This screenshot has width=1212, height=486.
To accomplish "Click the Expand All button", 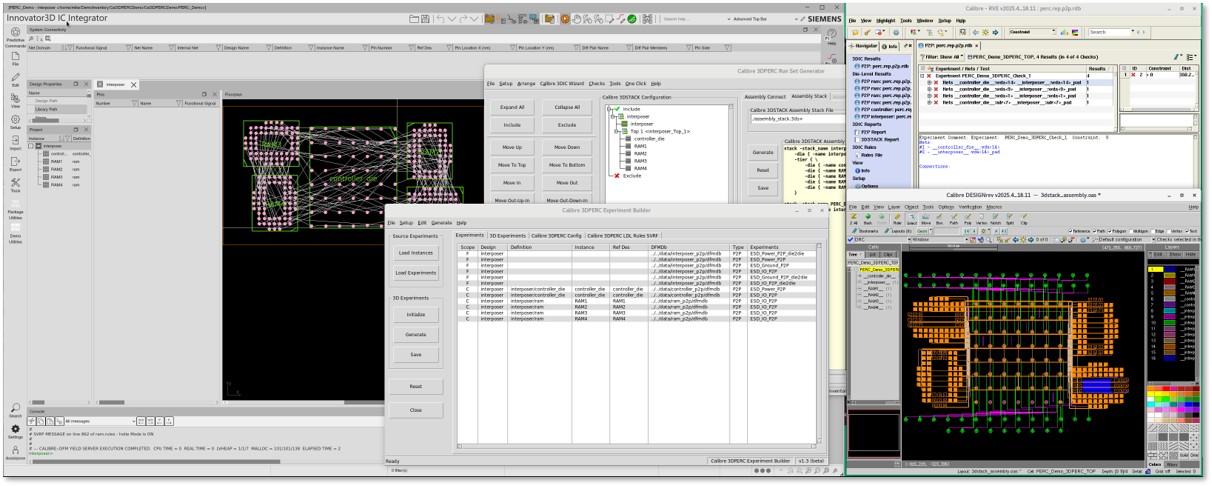I will coord(512,107).
